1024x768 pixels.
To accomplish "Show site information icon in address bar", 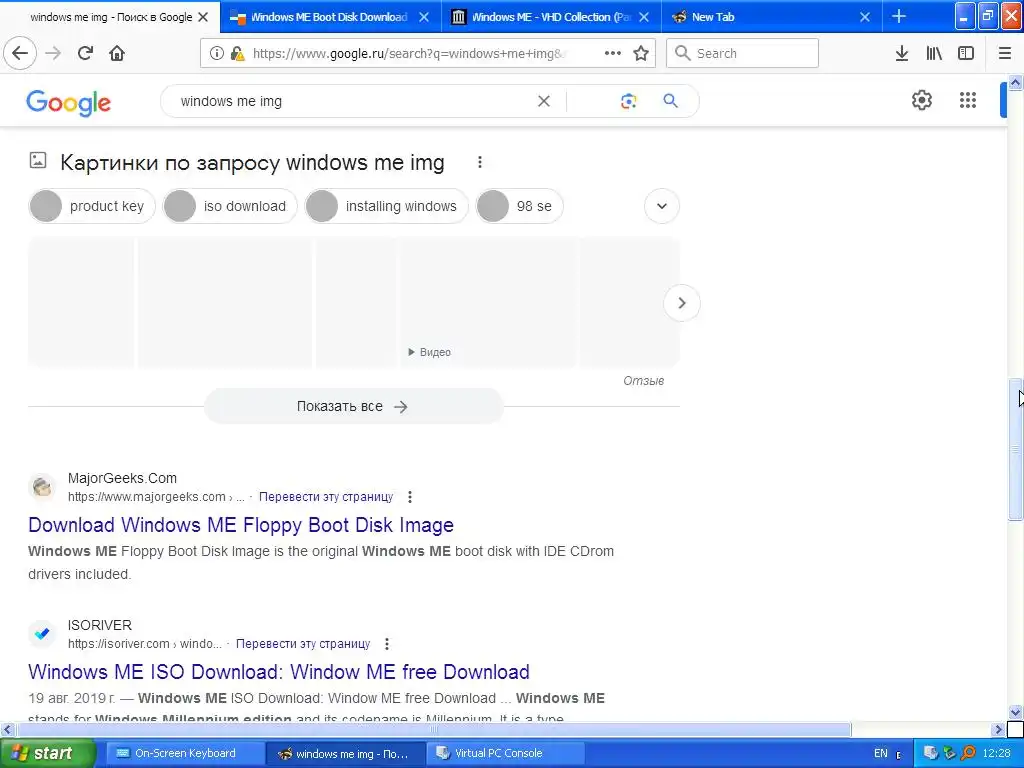I will click(x=216, y=54).
